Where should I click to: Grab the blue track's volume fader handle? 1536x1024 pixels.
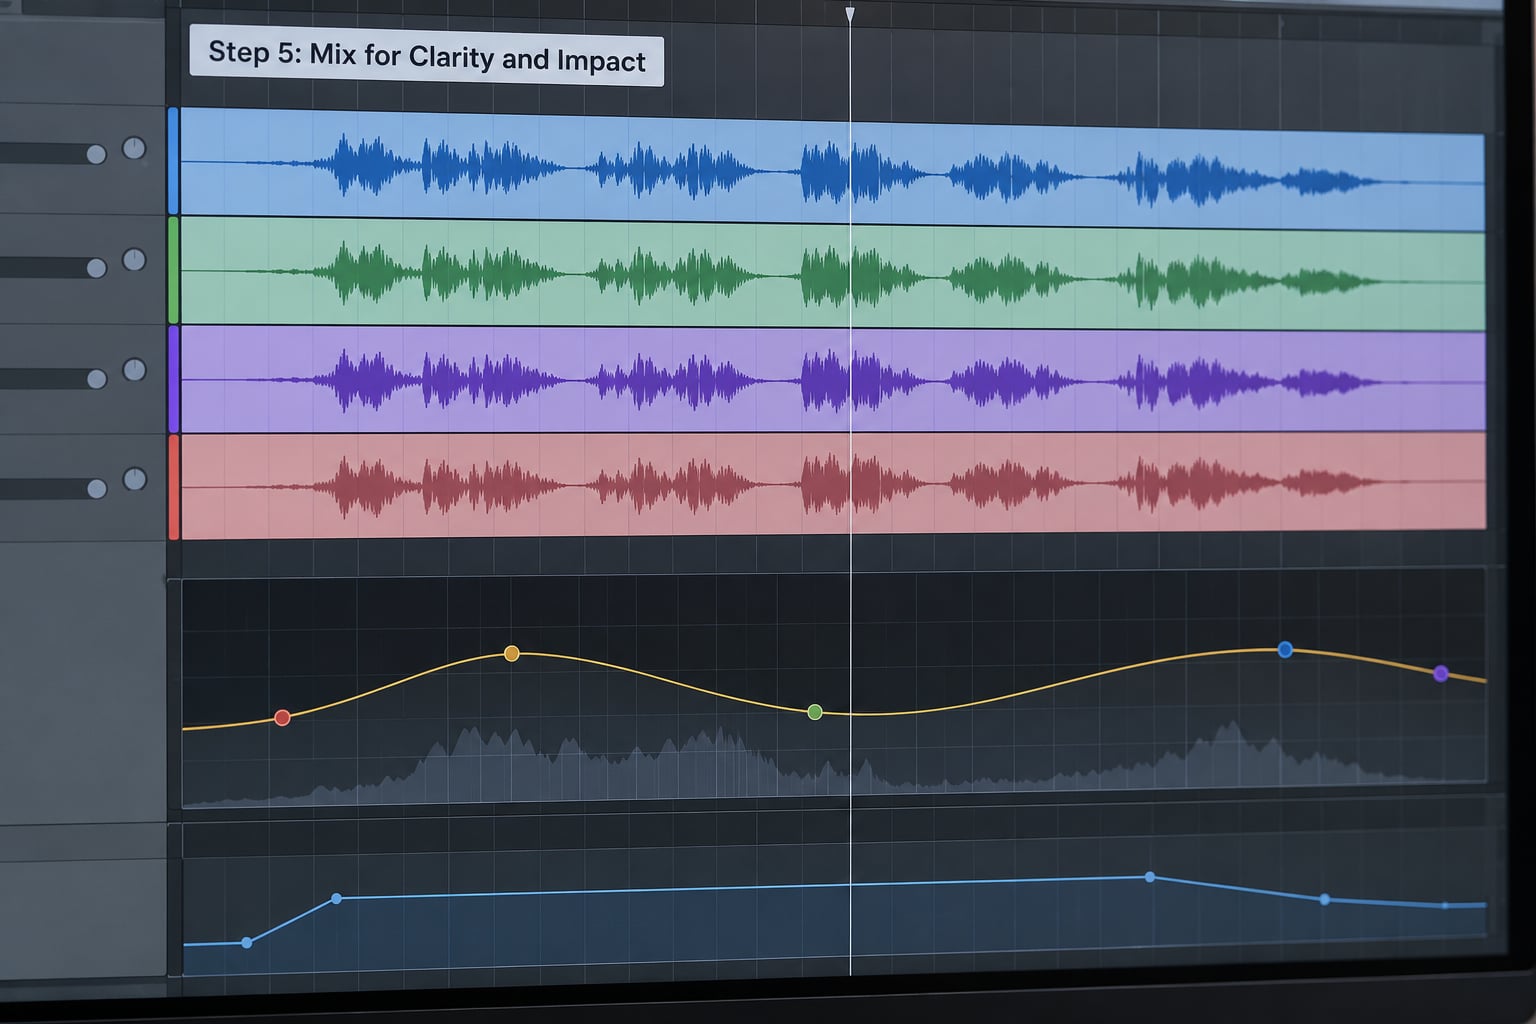coord(96,154)
